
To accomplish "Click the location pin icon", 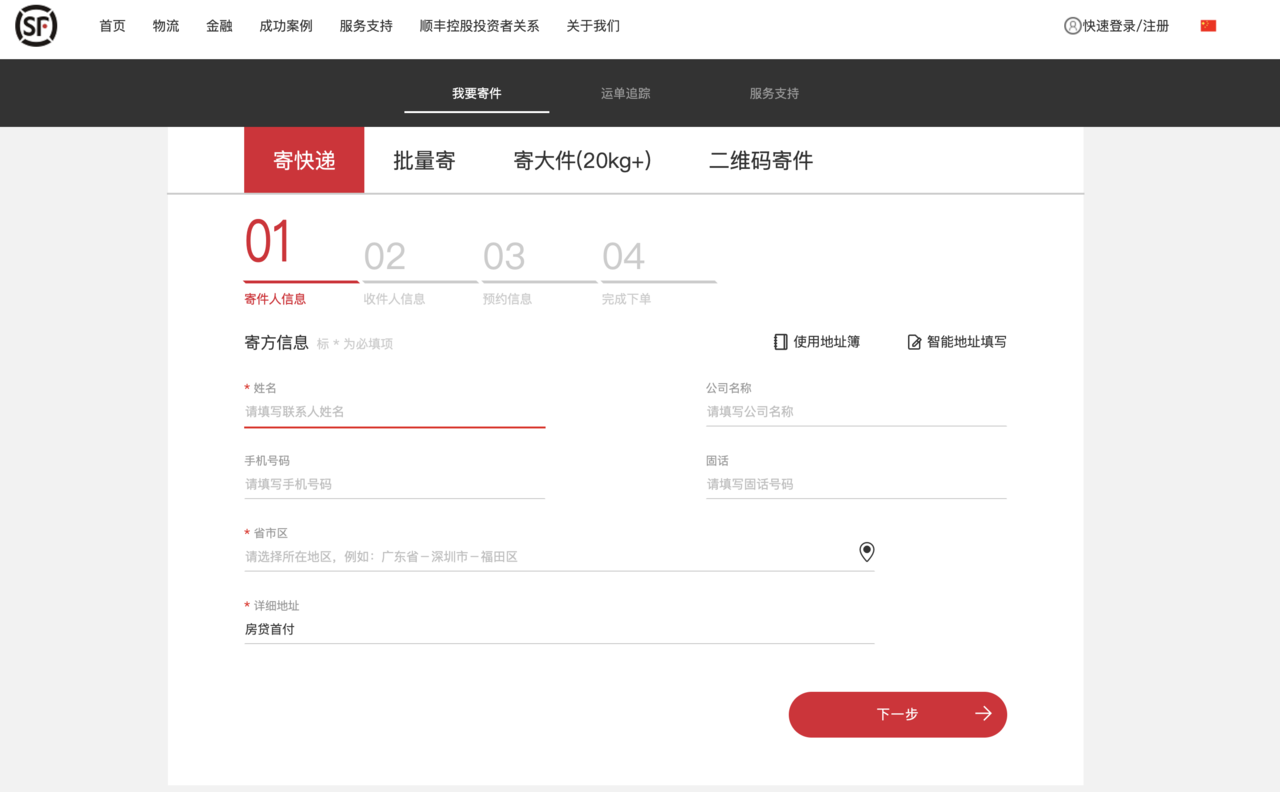I will 867,552.
